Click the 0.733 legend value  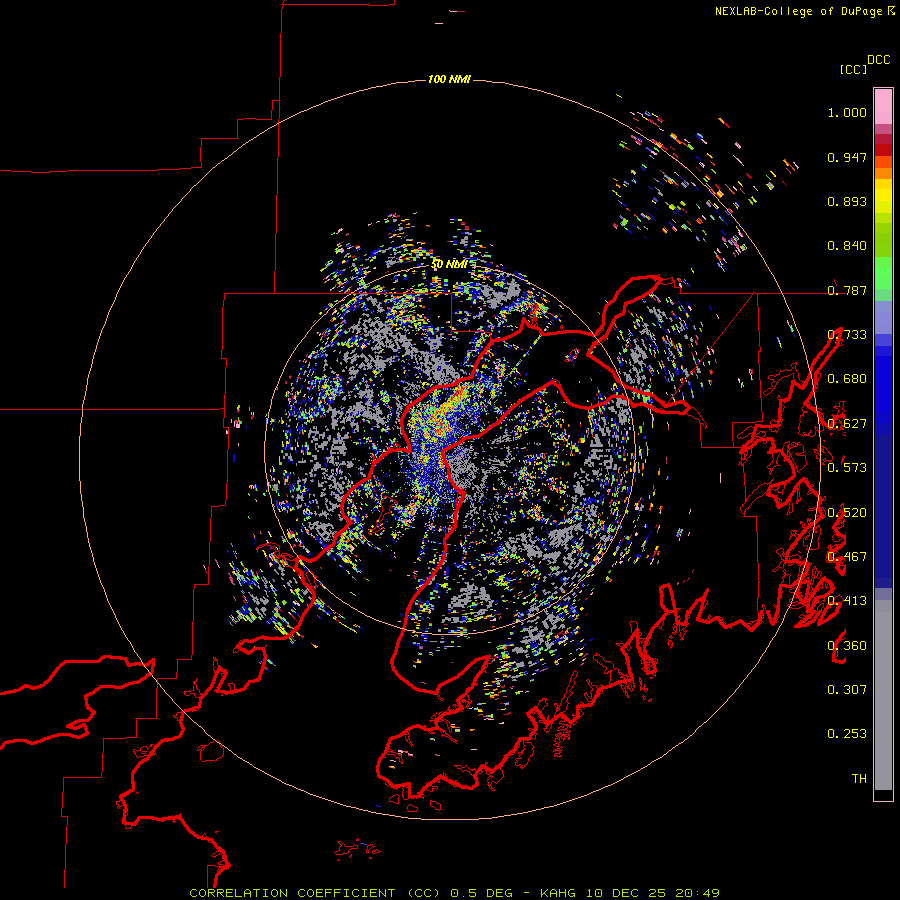847,335
